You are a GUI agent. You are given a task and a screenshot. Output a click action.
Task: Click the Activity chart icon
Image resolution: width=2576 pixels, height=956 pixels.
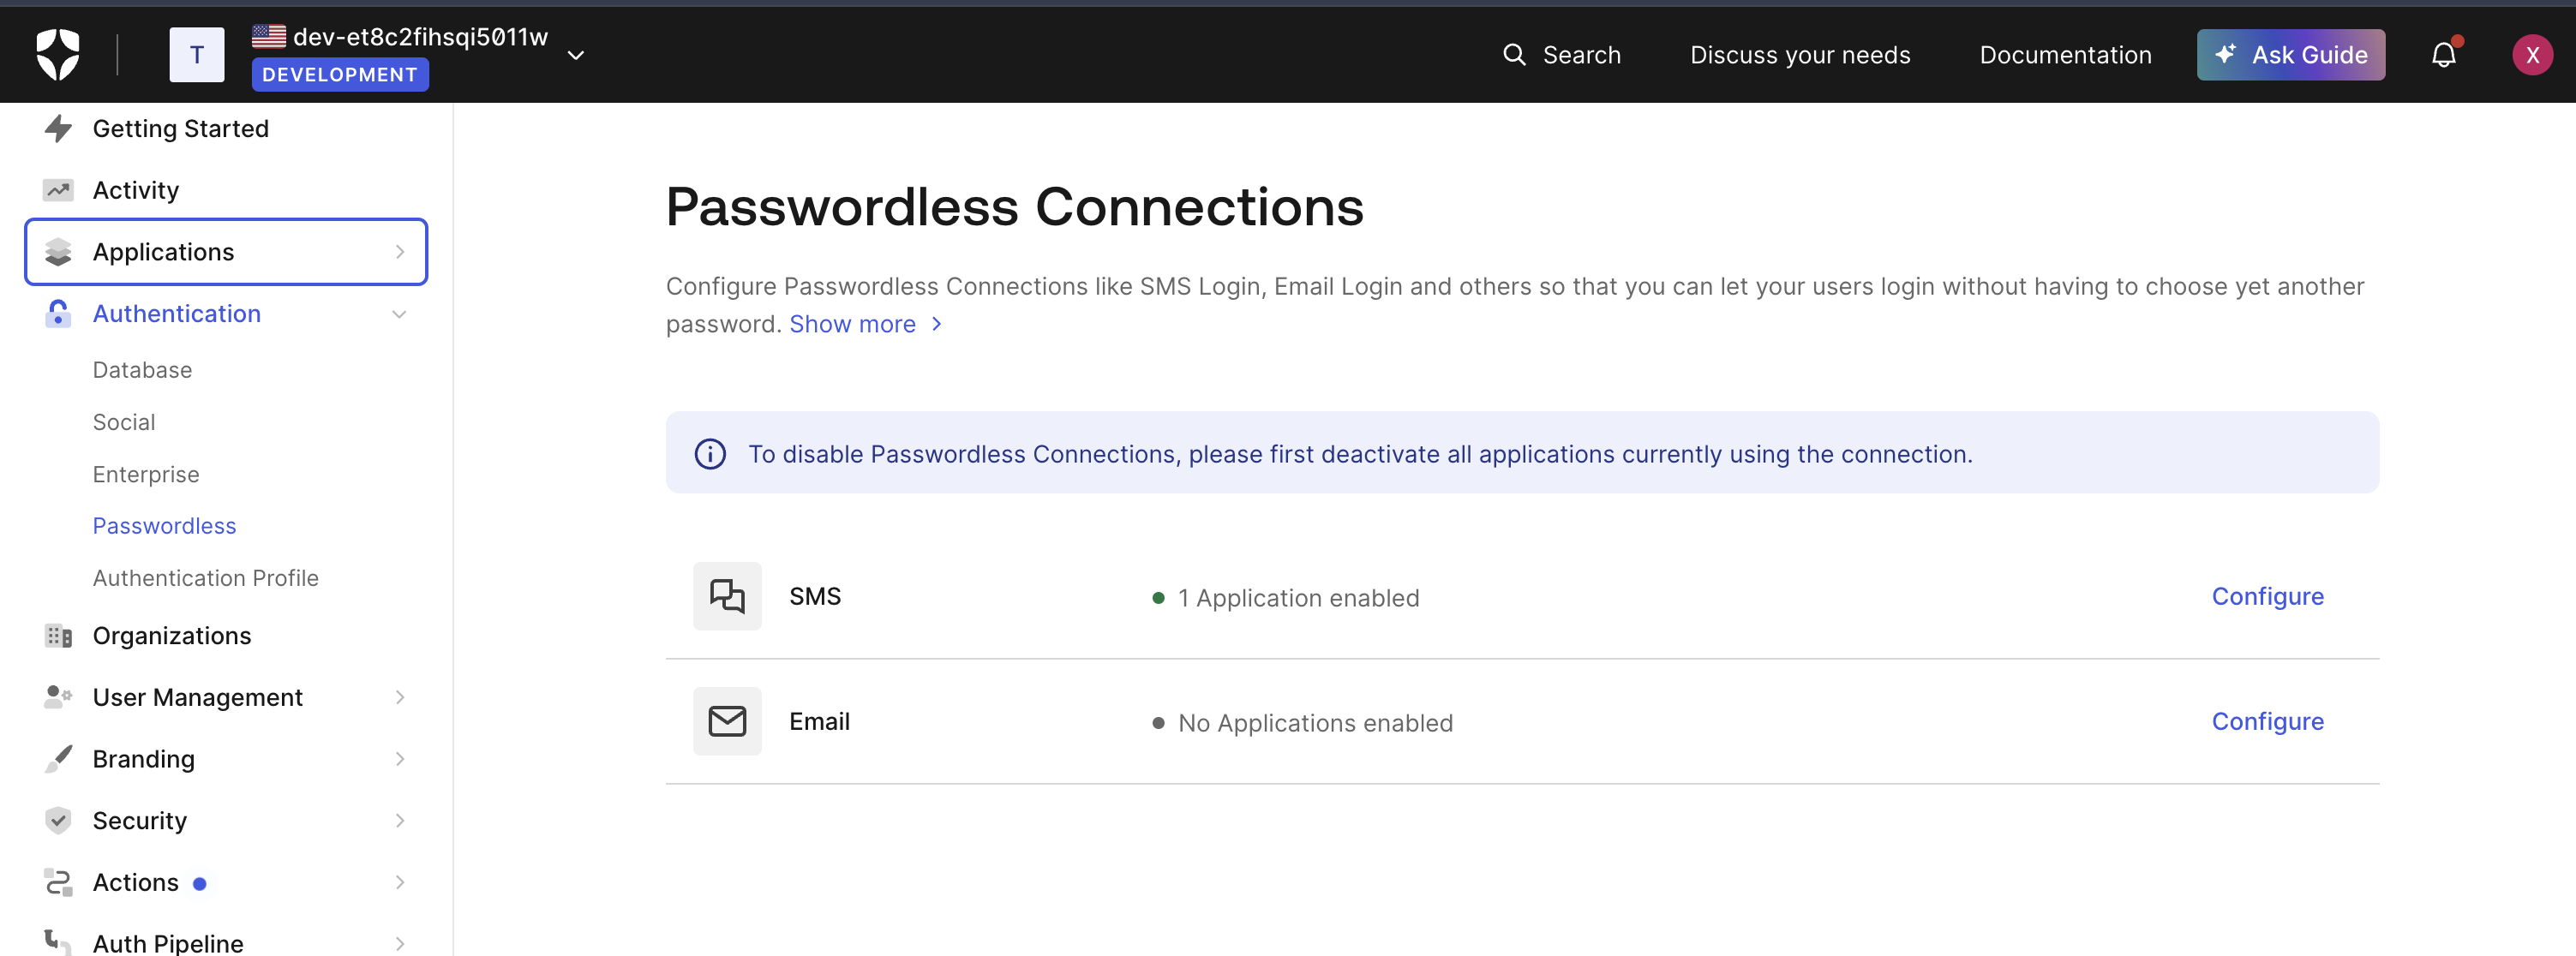(58, 190)
